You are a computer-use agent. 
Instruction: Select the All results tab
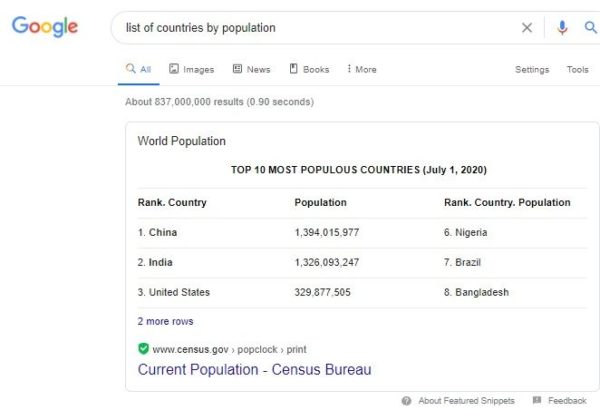[139, 69]
